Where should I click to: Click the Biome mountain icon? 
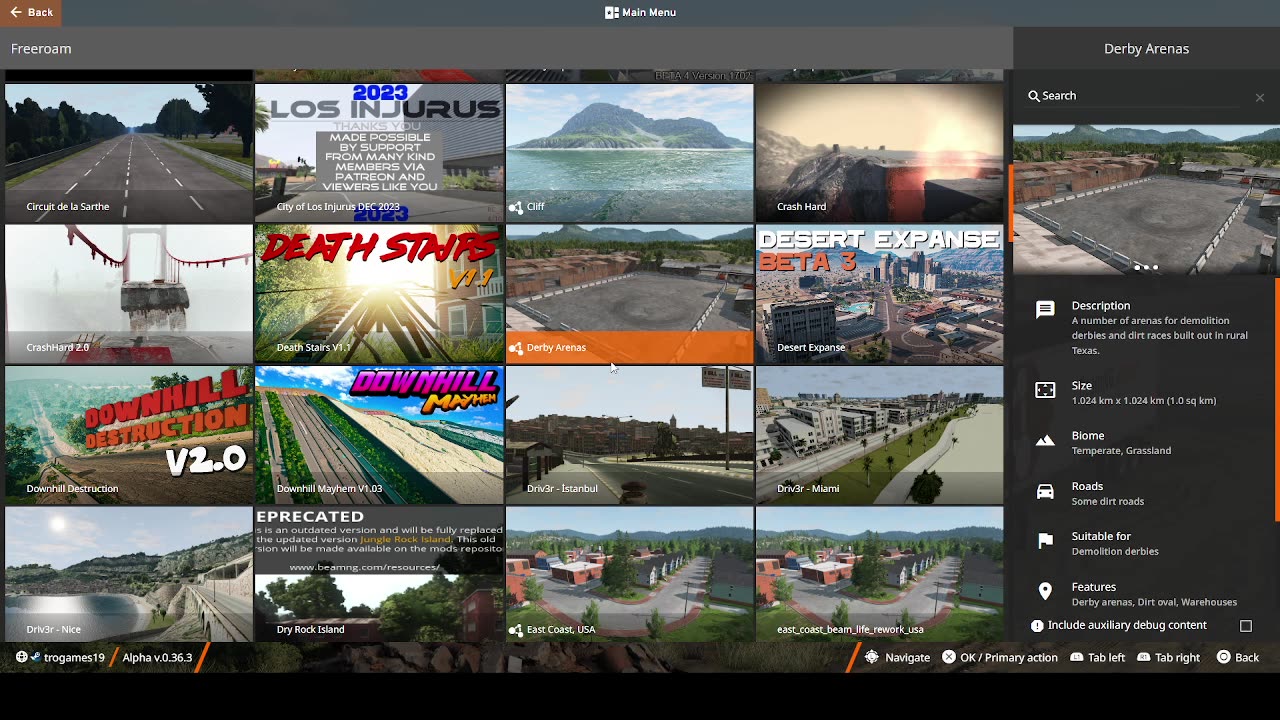tap(1045, 441)
